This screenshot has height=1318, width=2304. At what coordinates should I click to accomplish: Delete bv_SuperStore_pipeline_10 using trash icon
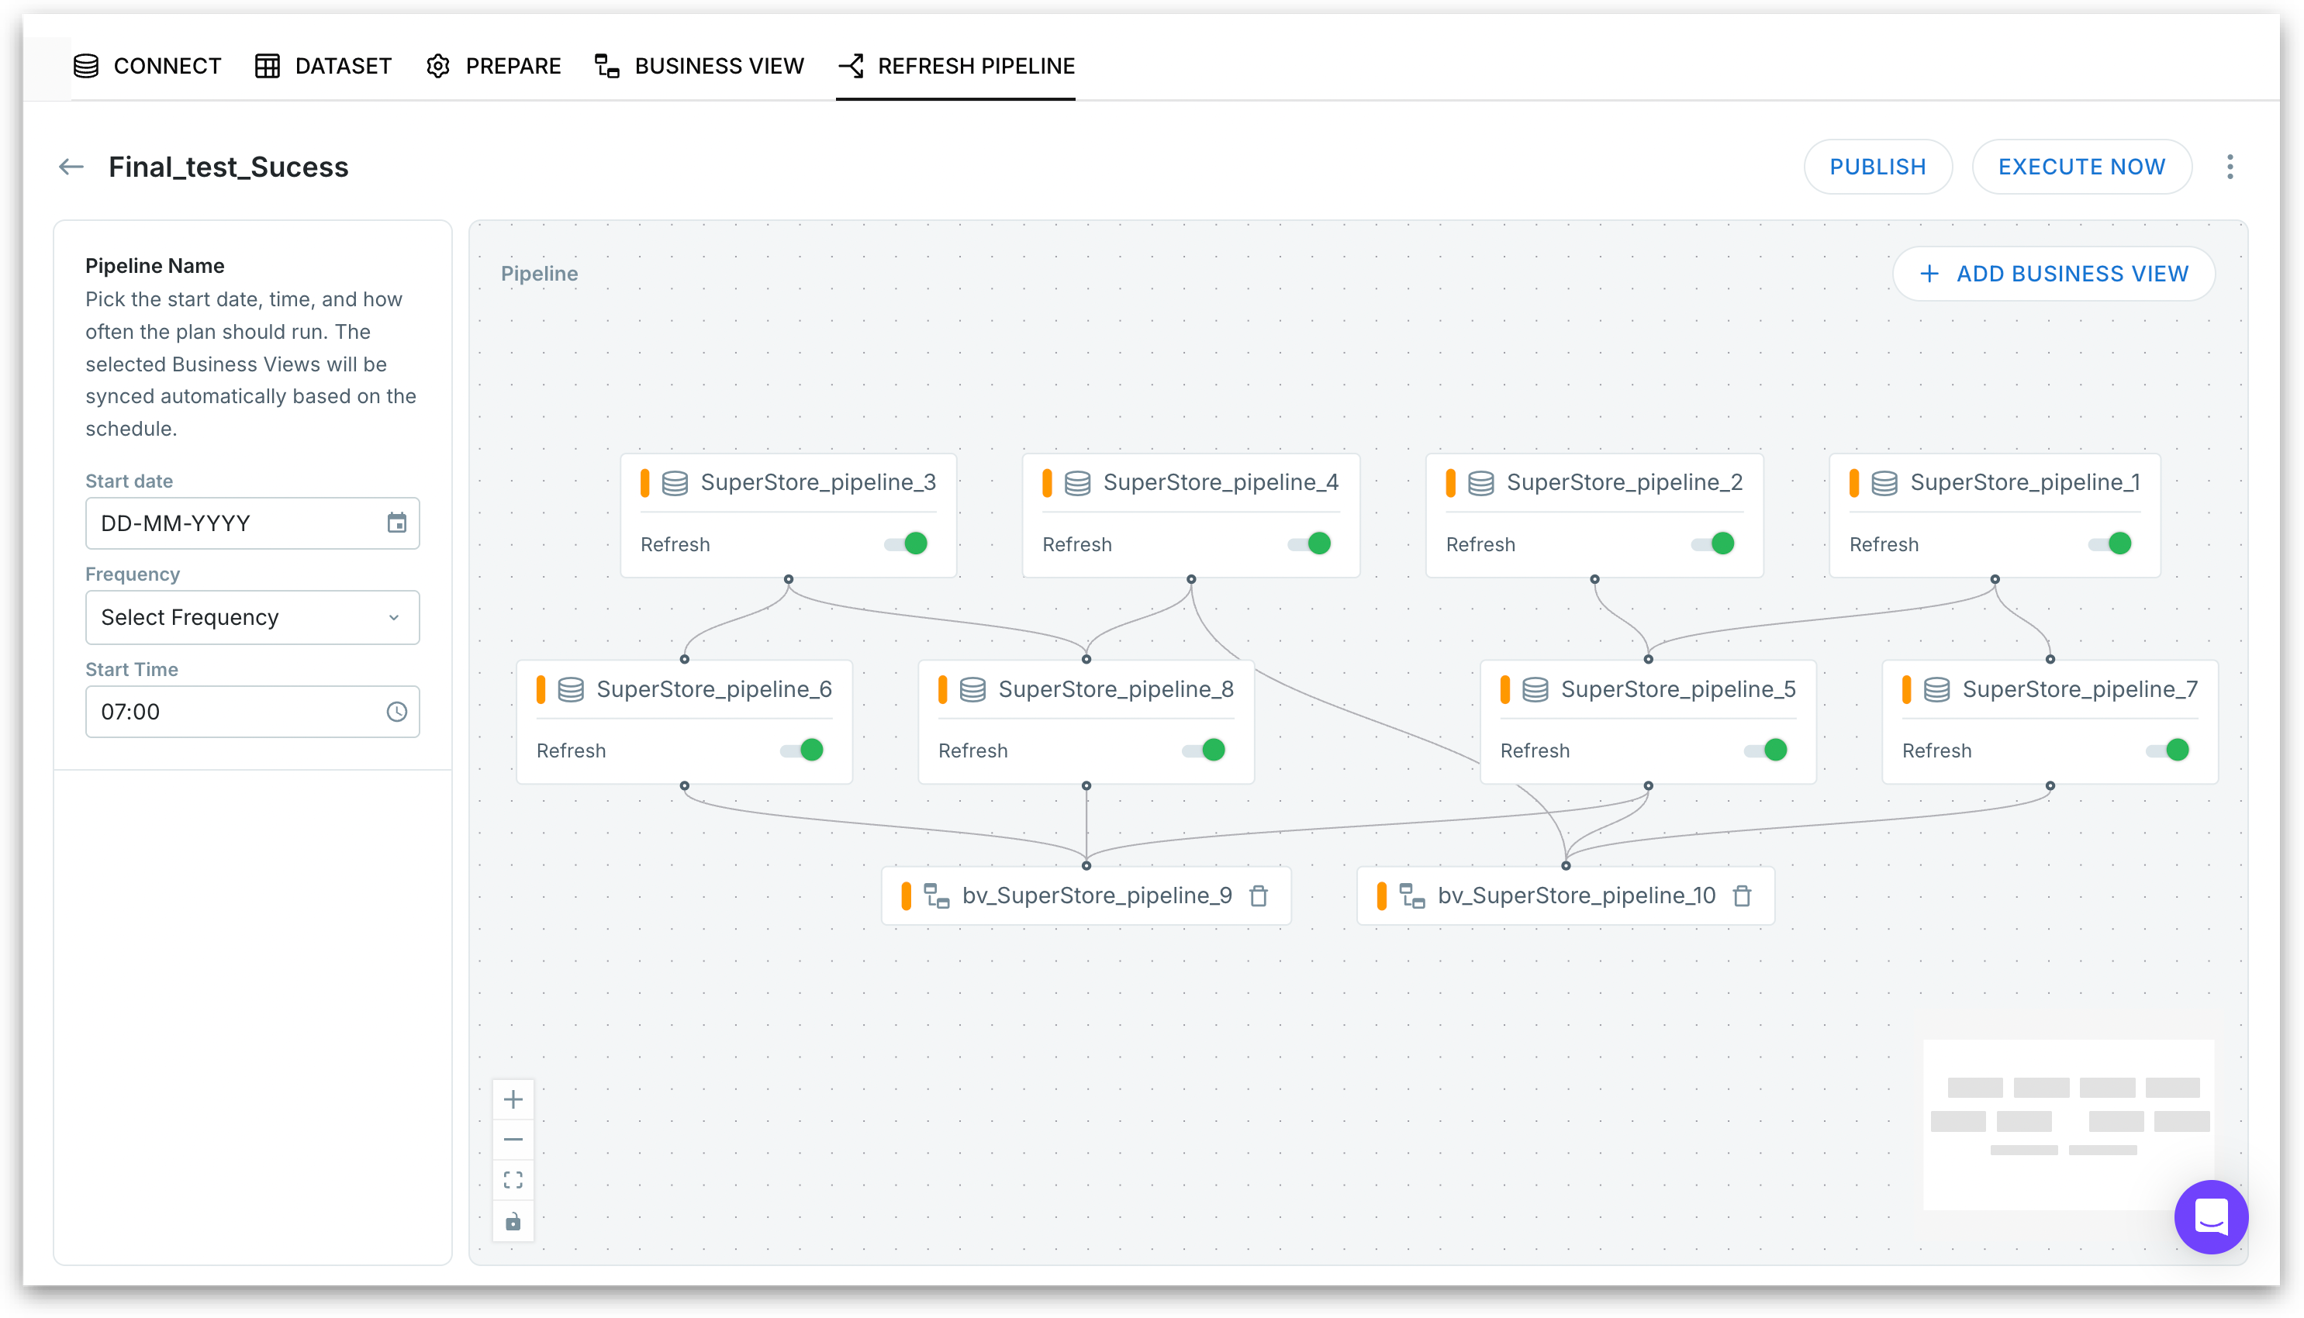pos(1742,896)
